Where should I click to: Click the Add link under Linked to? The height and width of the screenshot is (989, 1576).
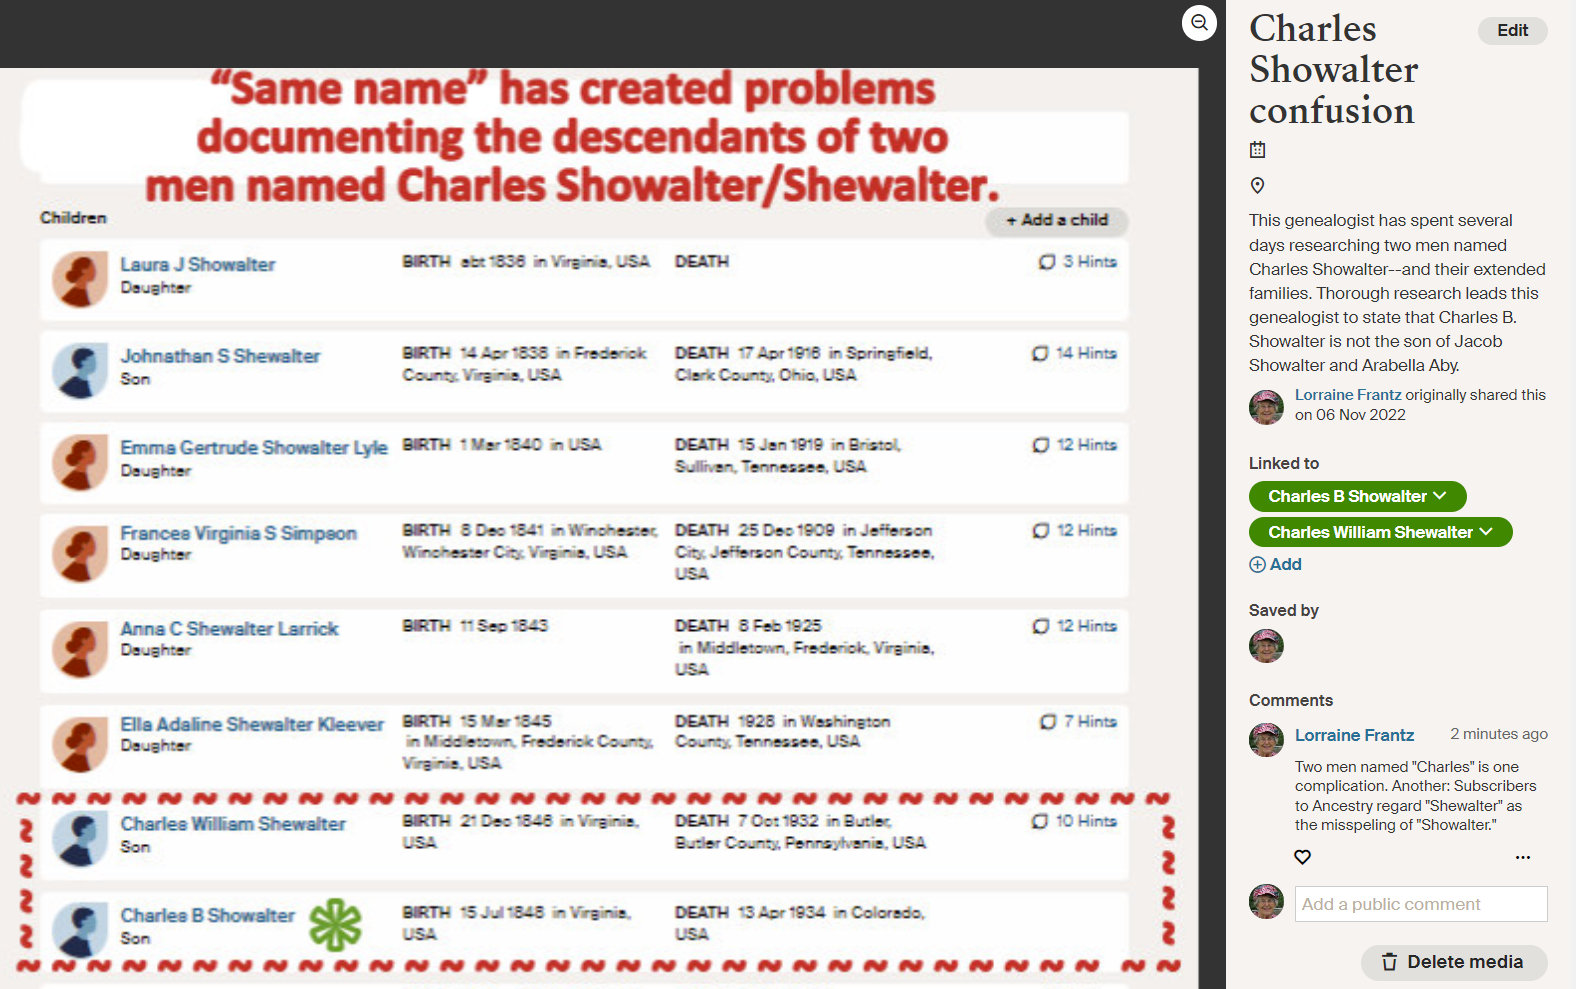1285,564
